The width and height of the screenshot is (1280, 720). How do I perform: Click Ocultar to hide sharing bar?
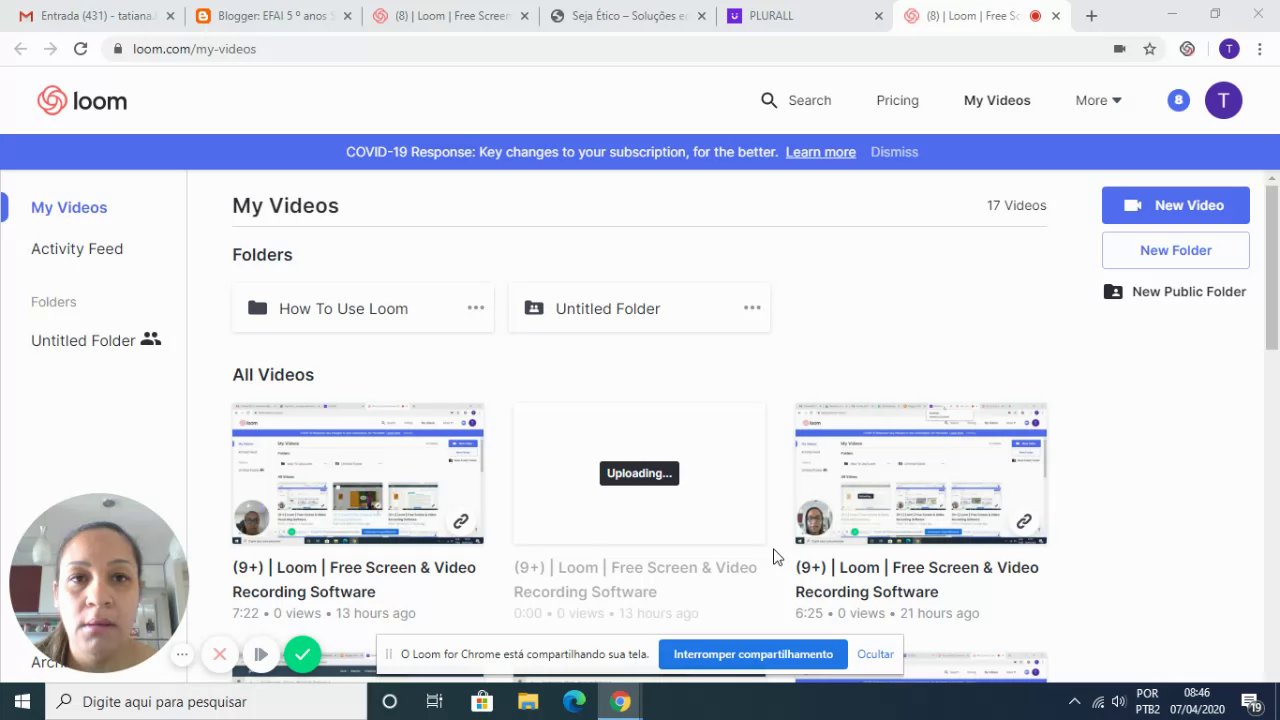(875, 654)
